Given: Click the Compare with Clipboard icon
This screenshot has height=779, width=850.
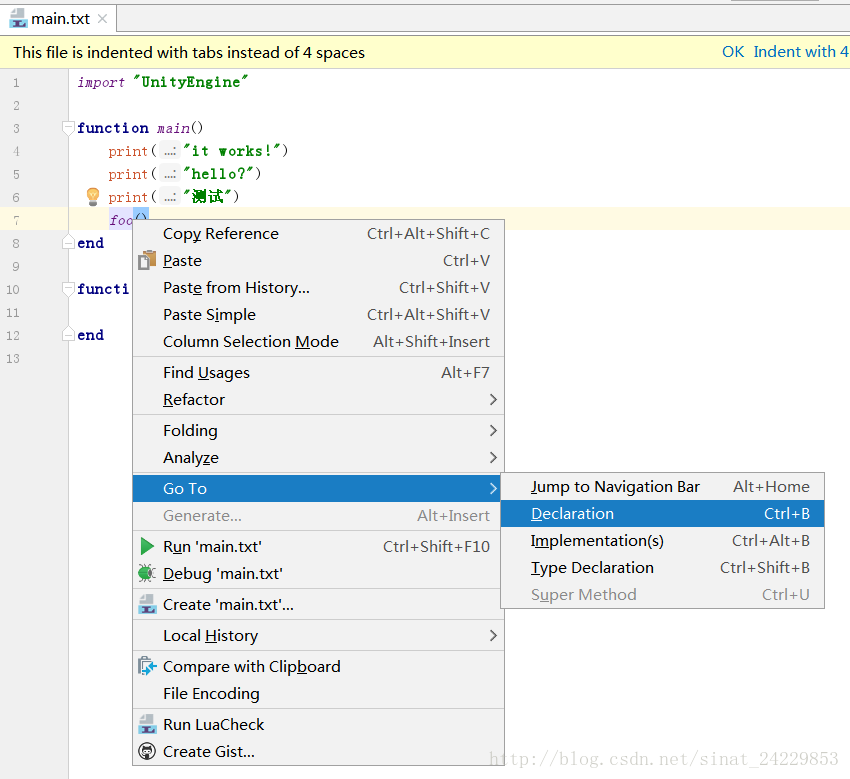Looking at the screenshot, I should [x=147, y=666].
